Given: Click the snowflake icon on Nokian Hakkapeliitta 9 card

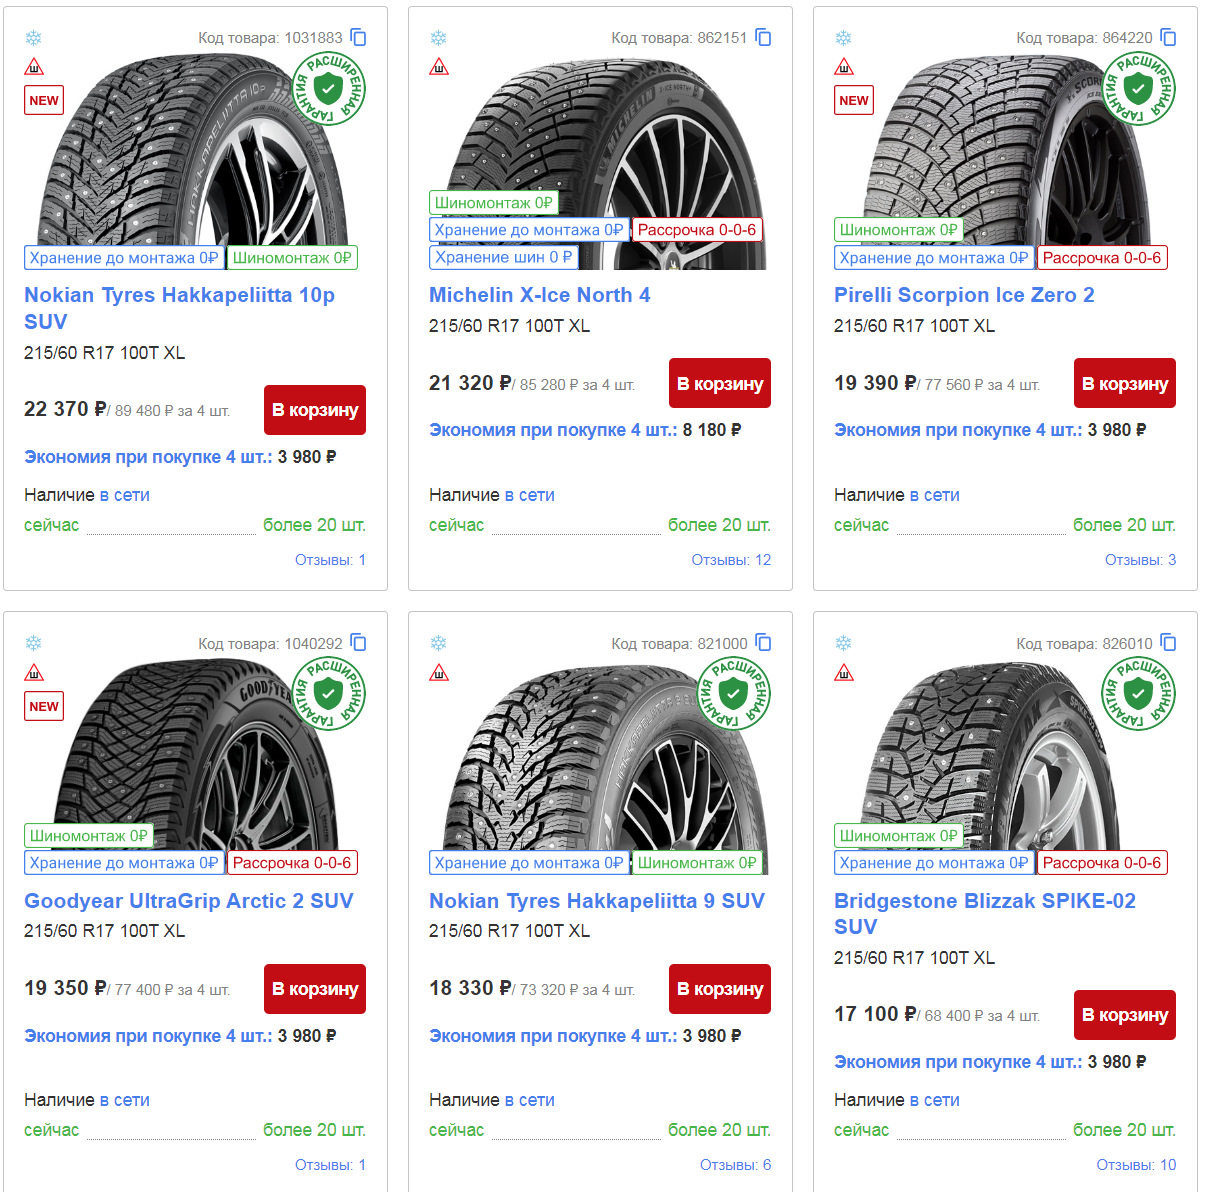Looking at the screenshot, I should click(x=440, y=643).
